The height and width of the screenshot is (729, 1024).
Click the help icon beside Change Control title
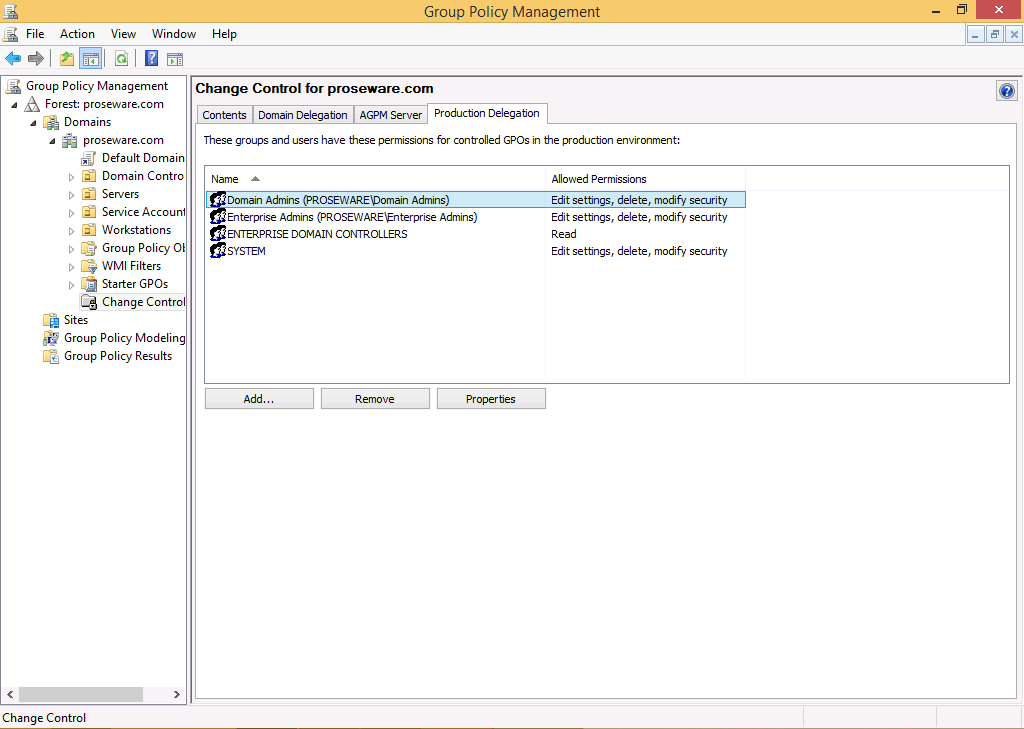tap(1006, 91)
